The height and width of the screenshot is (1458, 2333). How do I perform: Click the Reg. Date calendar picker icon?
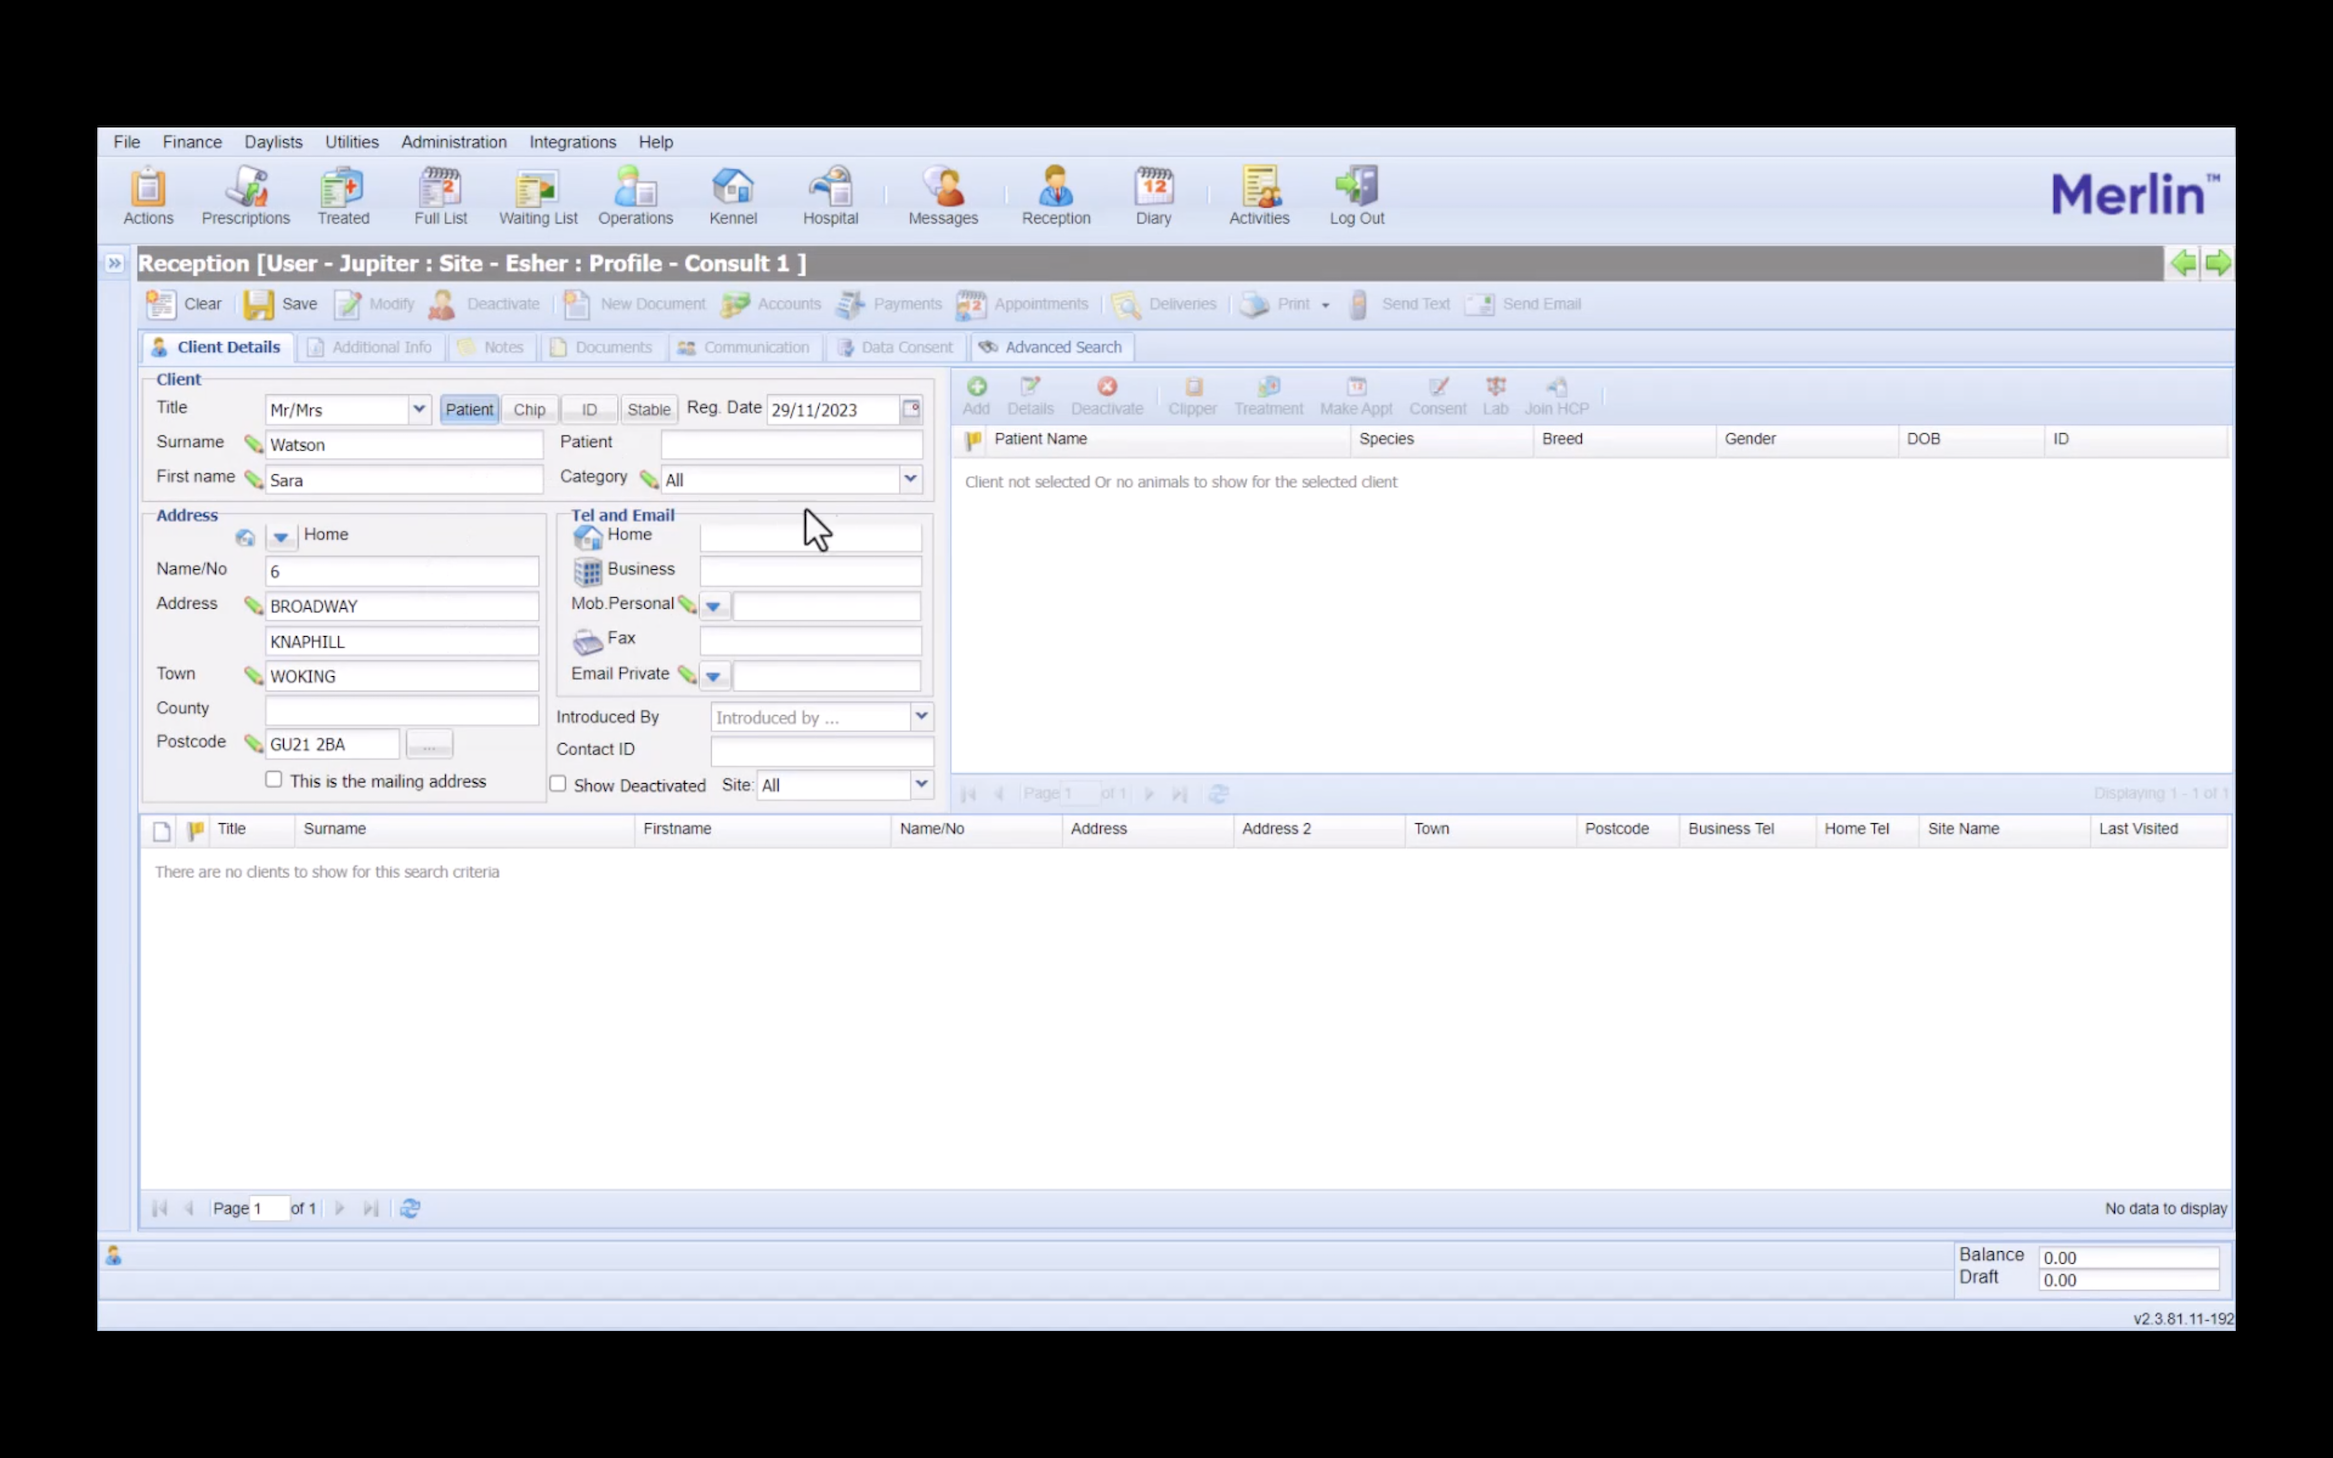911,409
